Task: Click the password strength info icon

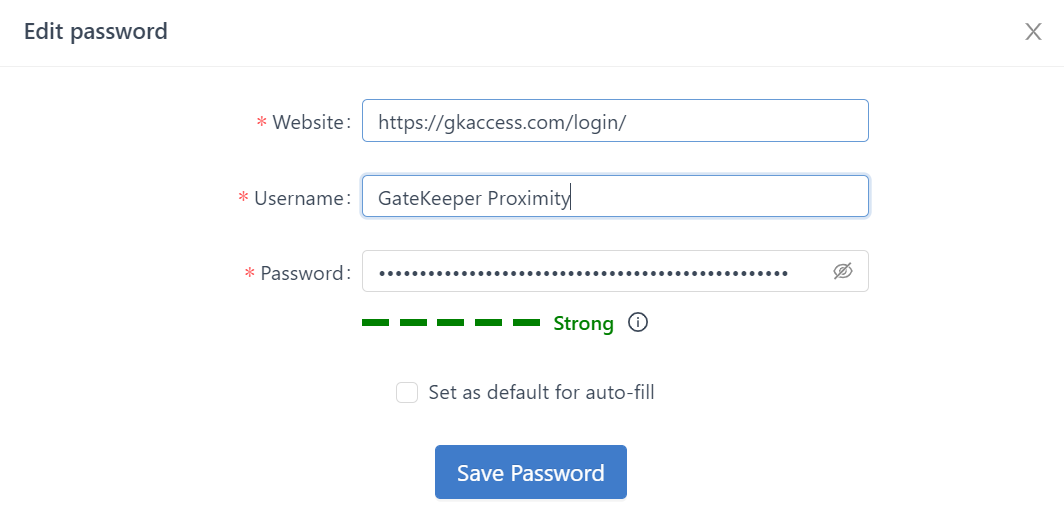Action: point(638,323)
